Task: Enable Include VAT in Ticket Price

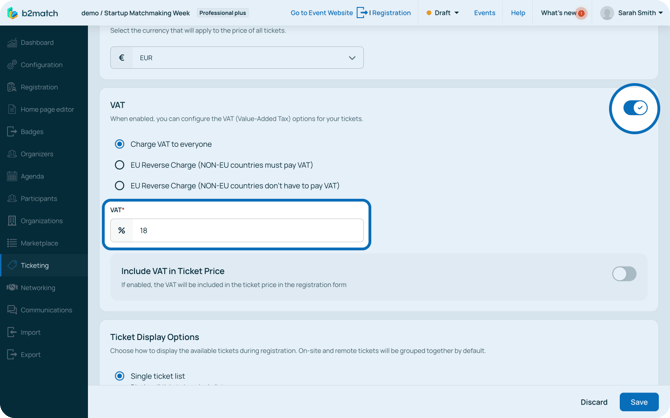Action: [x=623, y=274]
